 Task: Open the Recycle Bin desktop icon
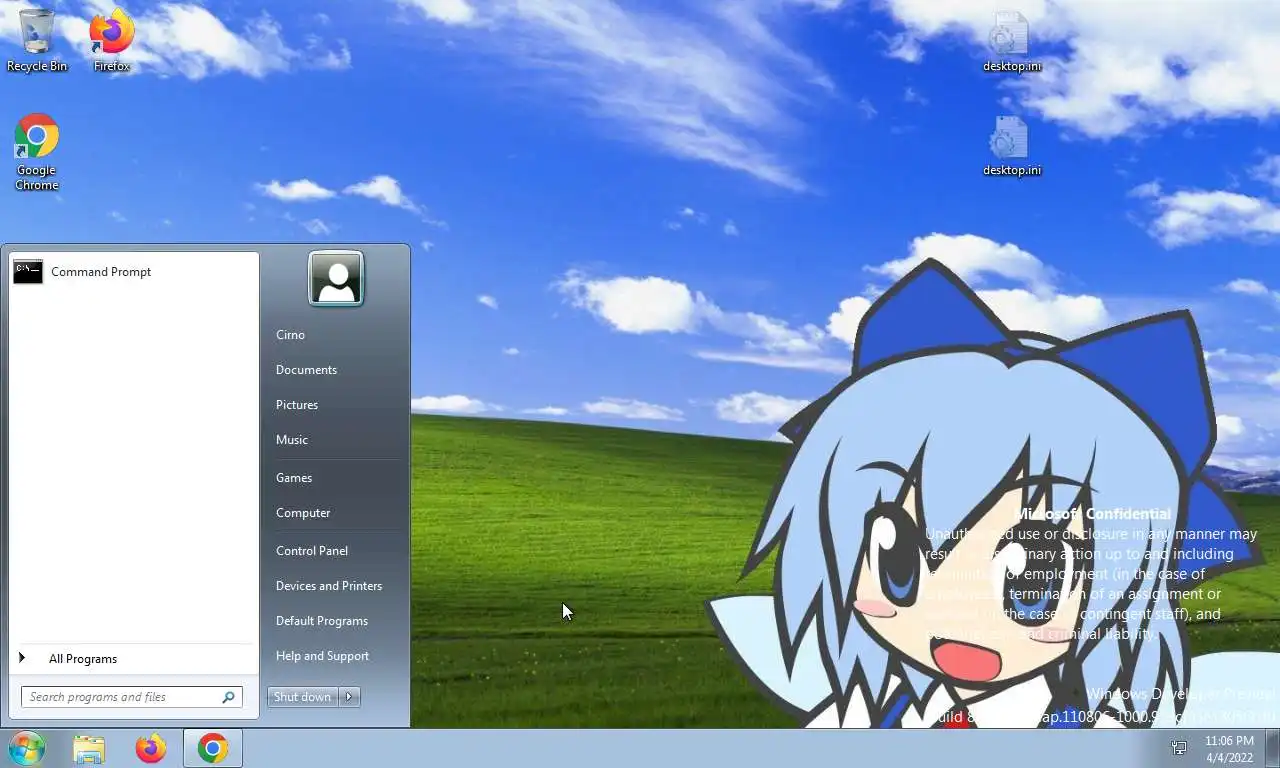point(37,40)
